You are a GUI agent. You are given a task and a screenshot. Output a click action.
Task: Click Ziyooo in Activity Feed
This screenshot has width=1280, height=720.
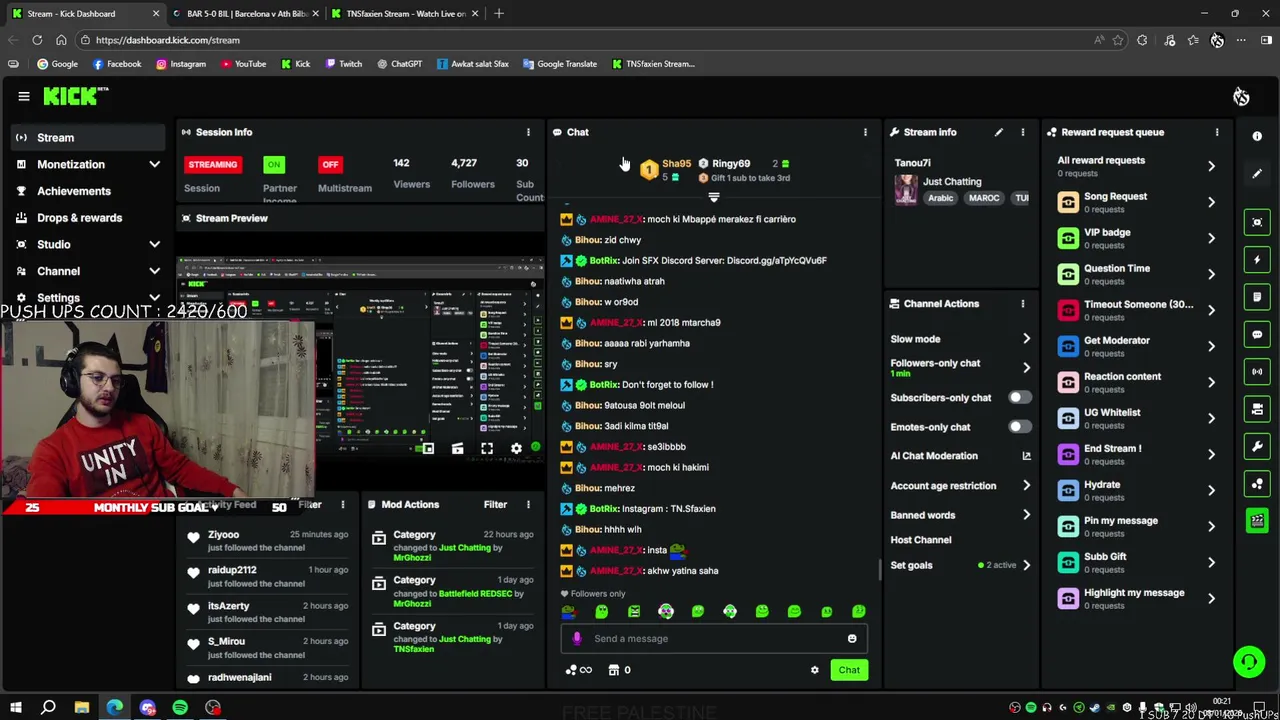pyautogui.click(x=224, y=535)
